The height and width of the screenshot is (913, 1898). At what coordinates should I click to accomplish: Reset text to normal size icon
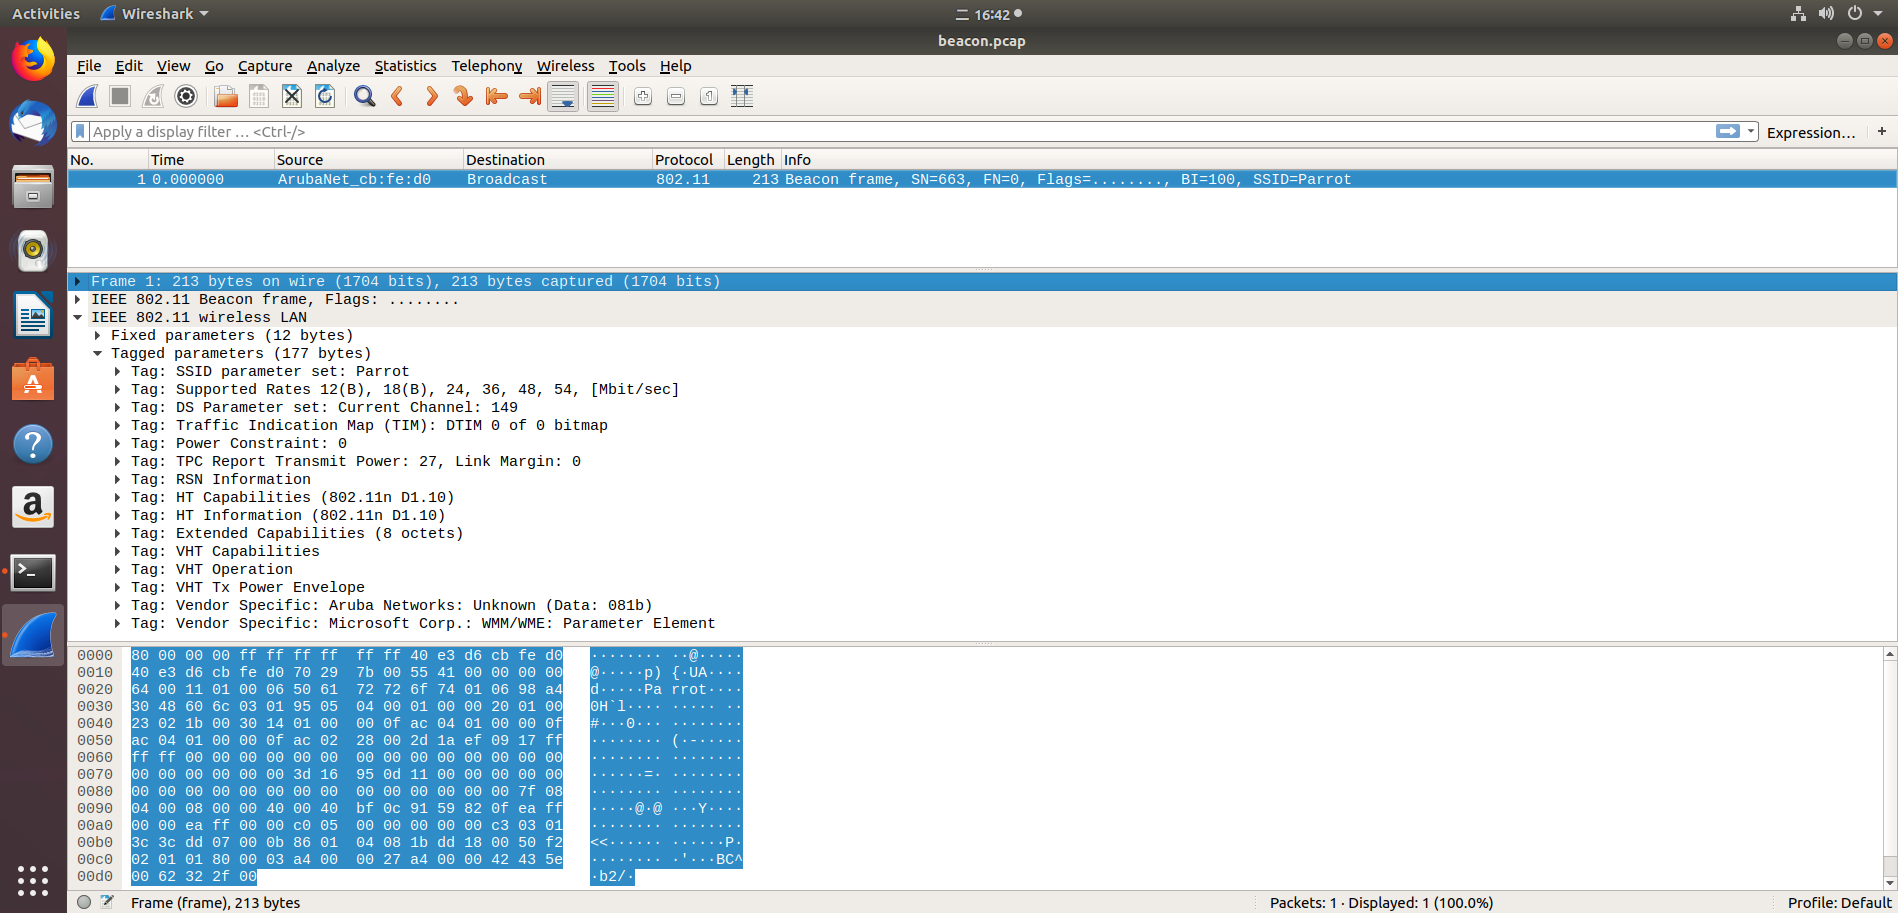pos(709,96)
